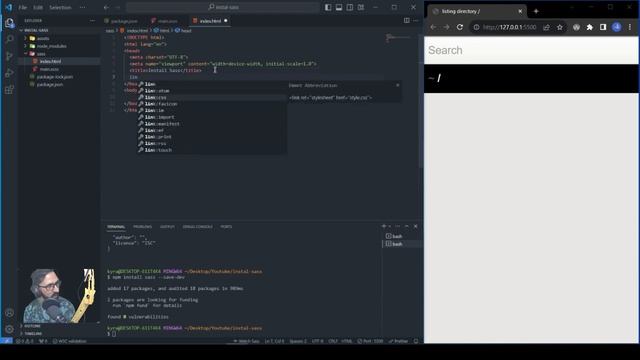Open Run and Debug view

pyautogui.click(x=9, y=73)
